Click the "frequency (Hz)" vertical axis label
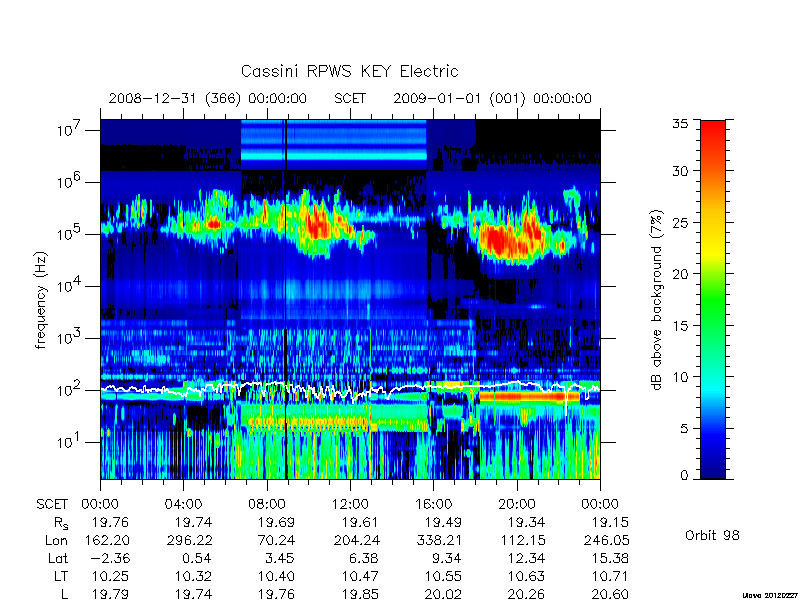The width and height of the screenshot is (800, 600). click(41, 300)
